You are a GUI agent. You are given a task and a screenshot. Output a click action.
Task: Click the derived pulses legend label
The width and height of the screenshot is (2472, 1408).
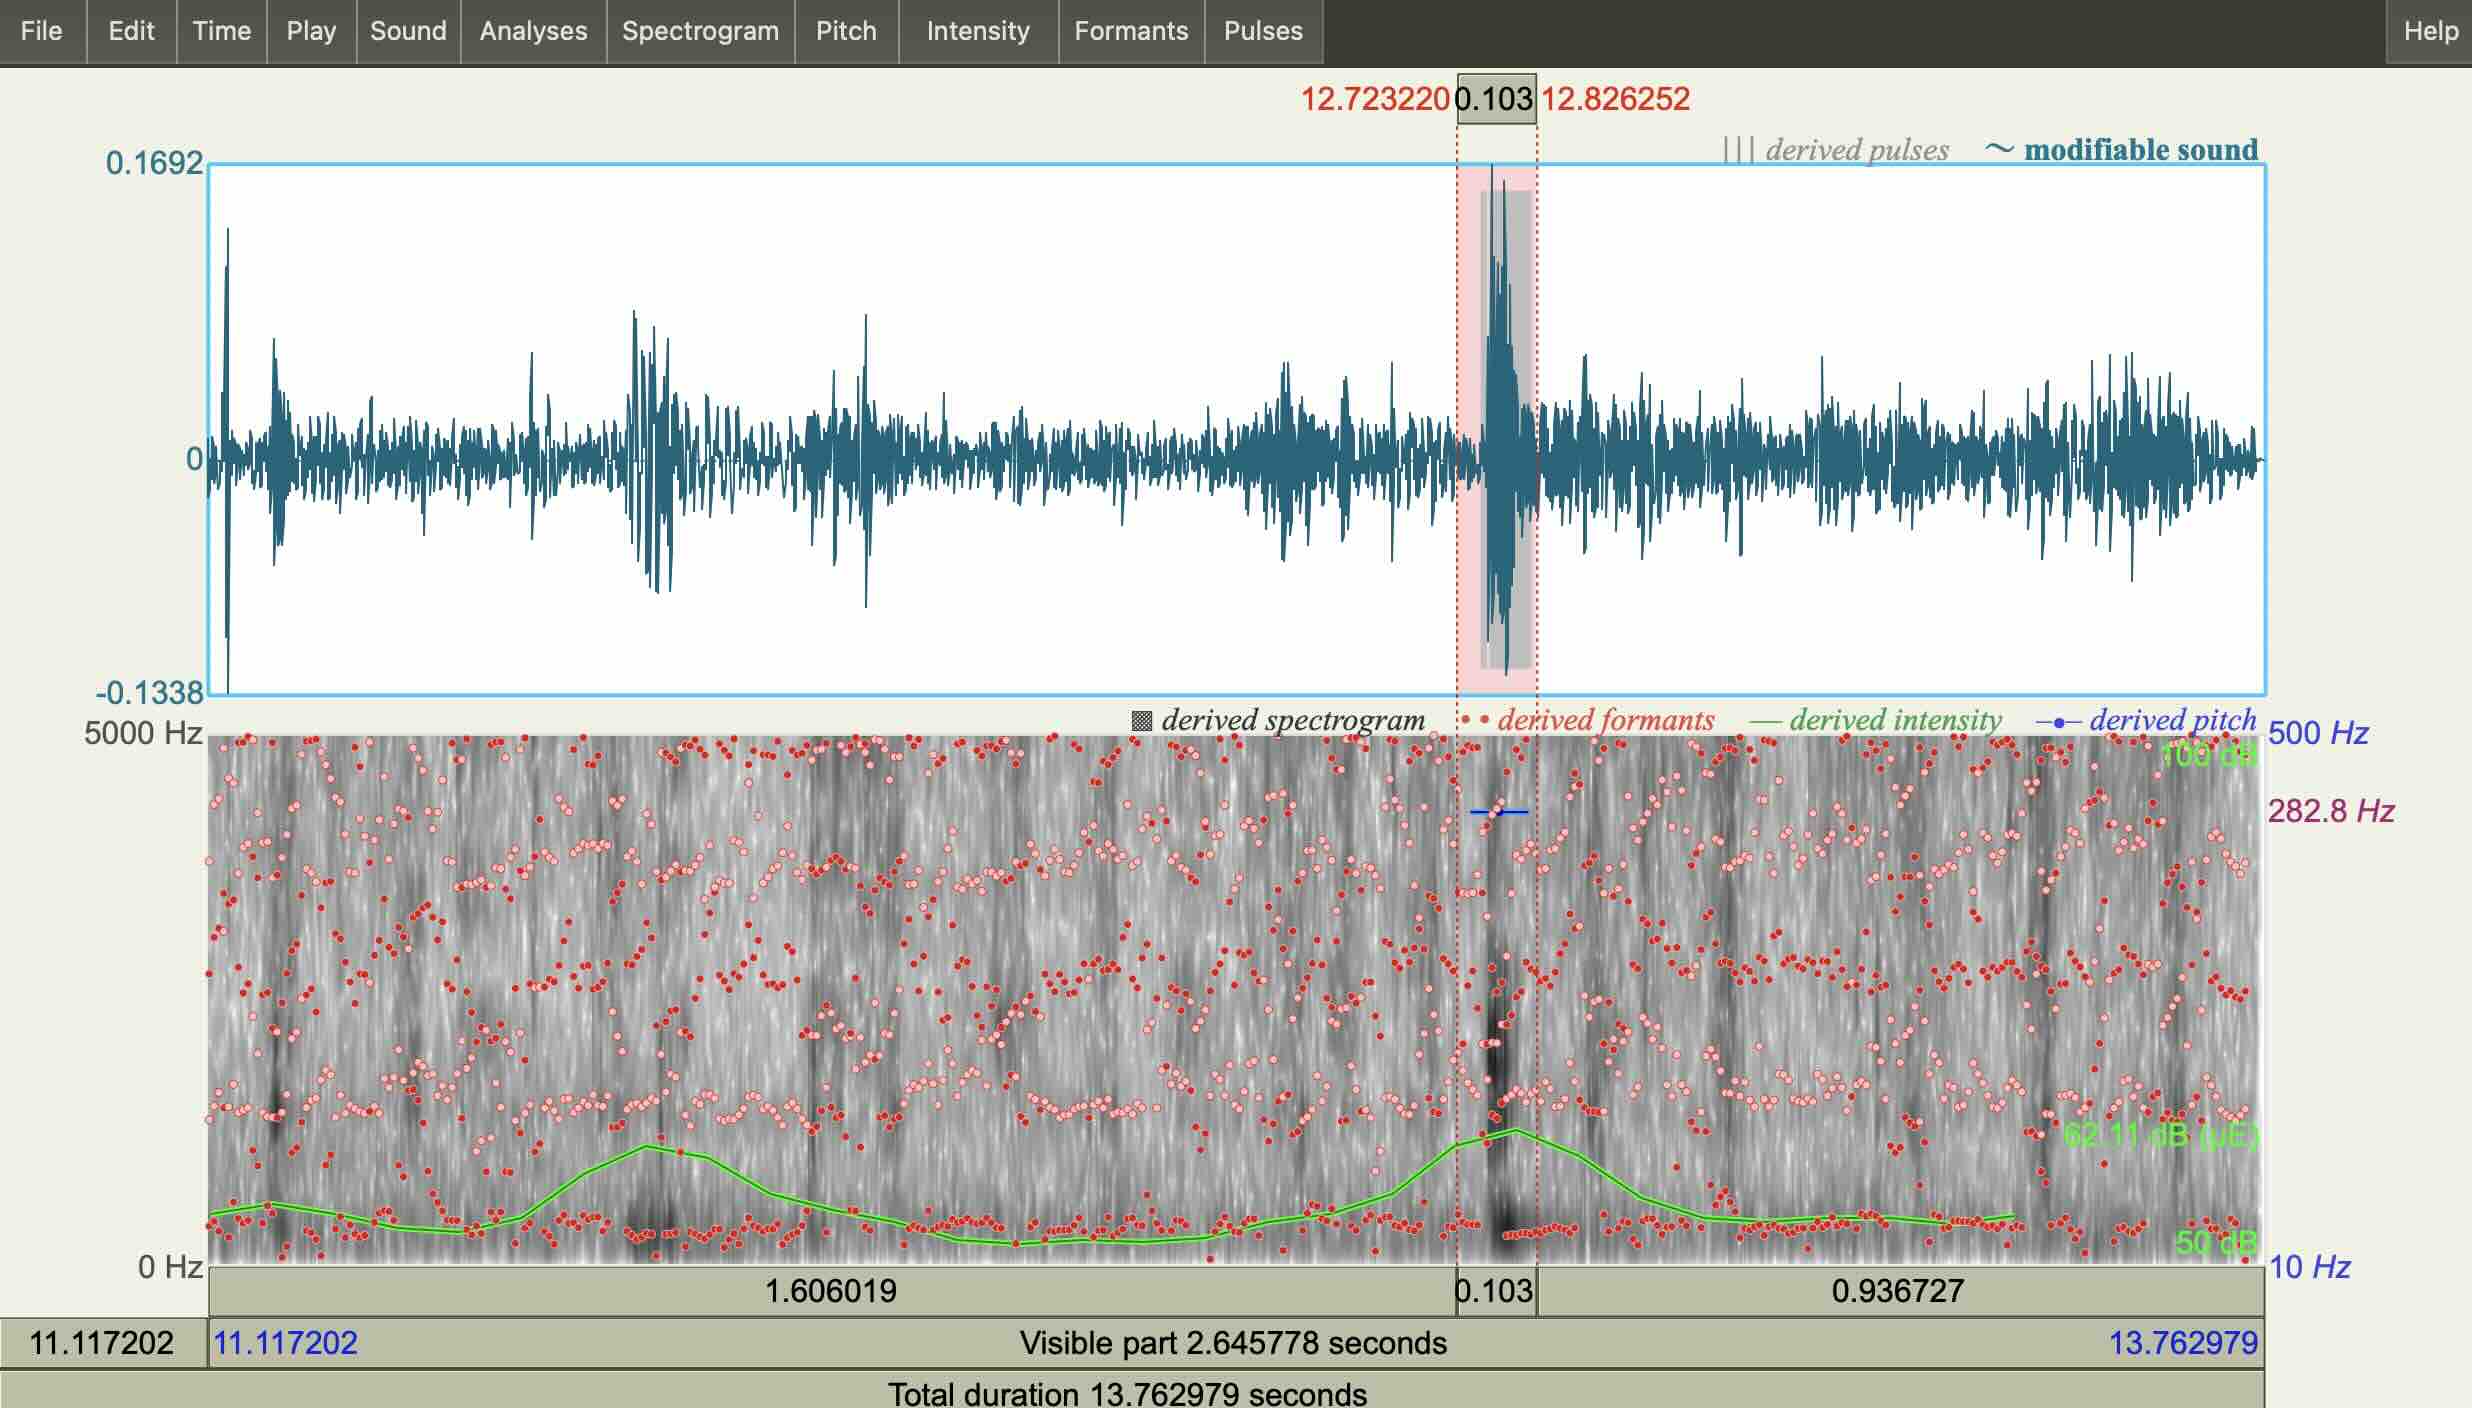[x=1836, y=150]
